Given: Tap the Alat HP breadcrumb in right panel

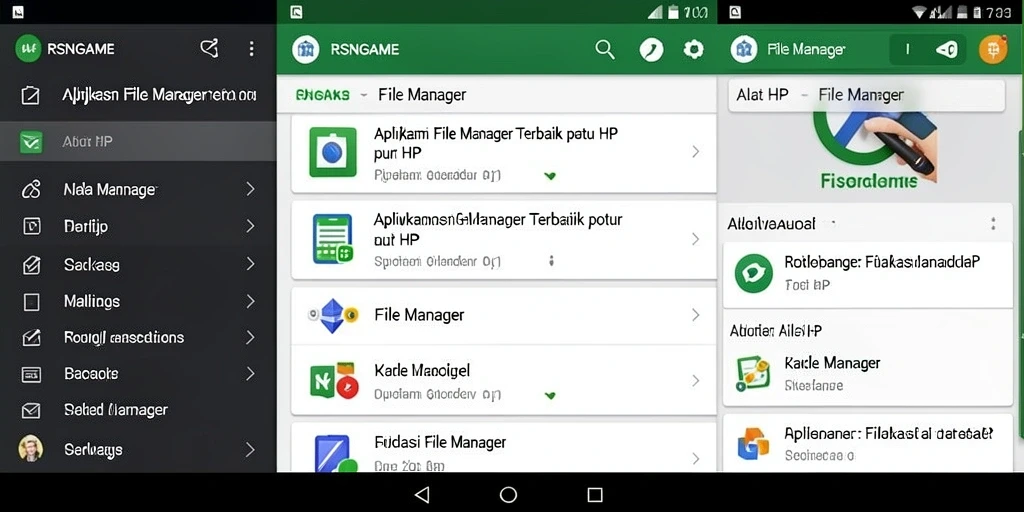Looking at the screenshot, I should point(762,95).
